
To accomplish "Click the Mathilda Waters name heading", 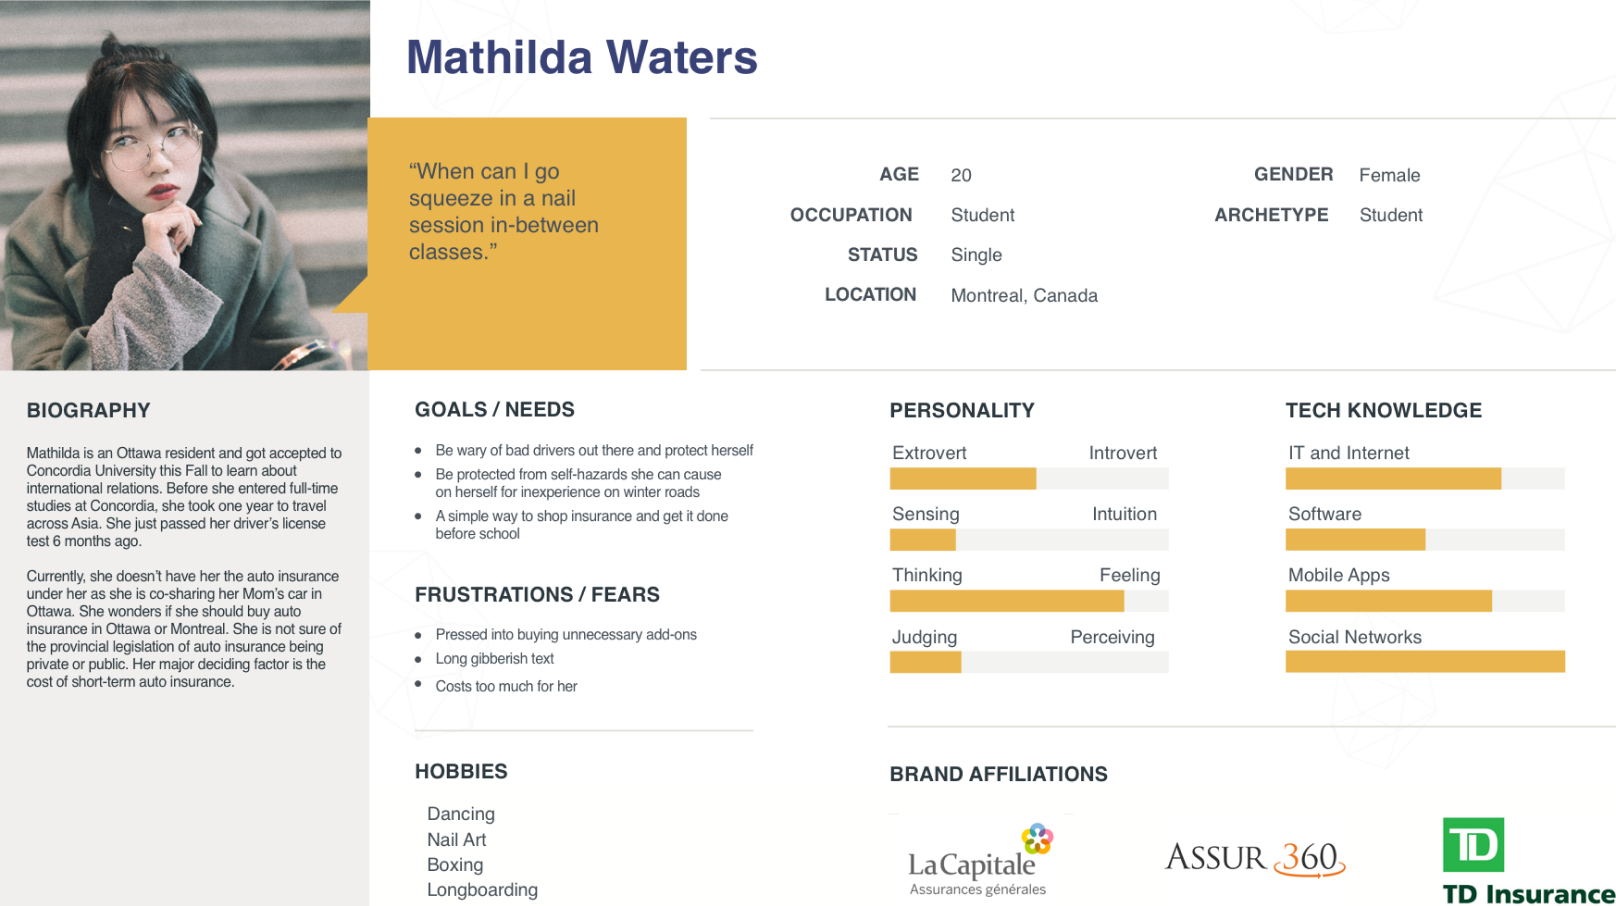I will coord(582,57).
